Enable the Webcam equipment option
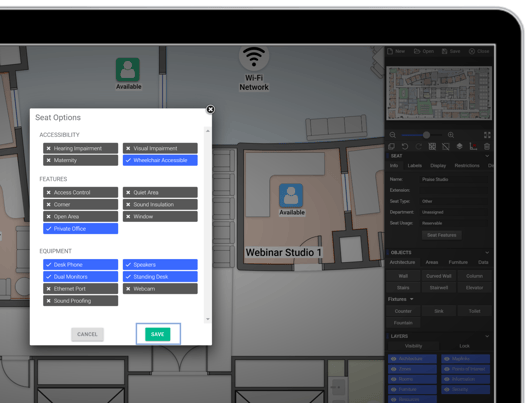This screenshot has height=403, width=529. [160, 289]
